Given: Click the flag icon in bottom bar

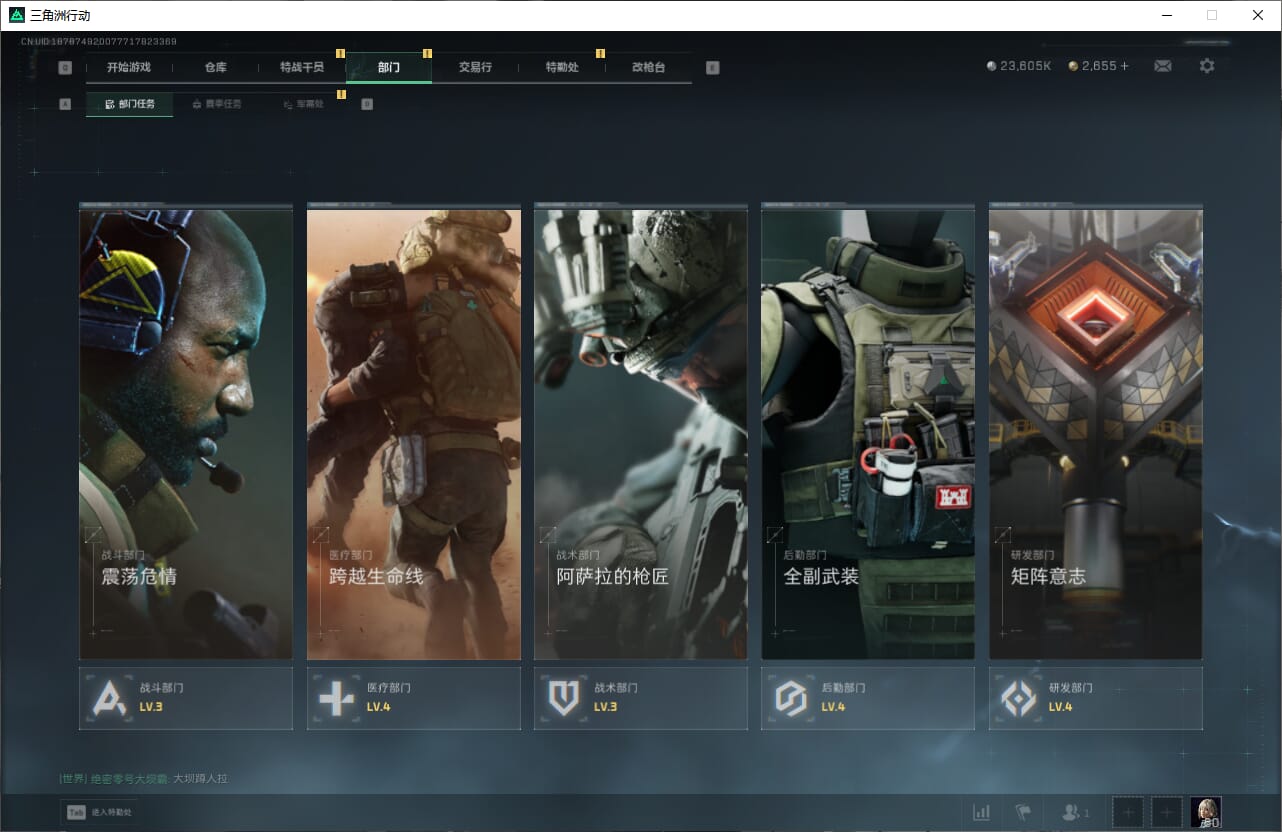Looking at the screenshot, I should click(1023, 812).
